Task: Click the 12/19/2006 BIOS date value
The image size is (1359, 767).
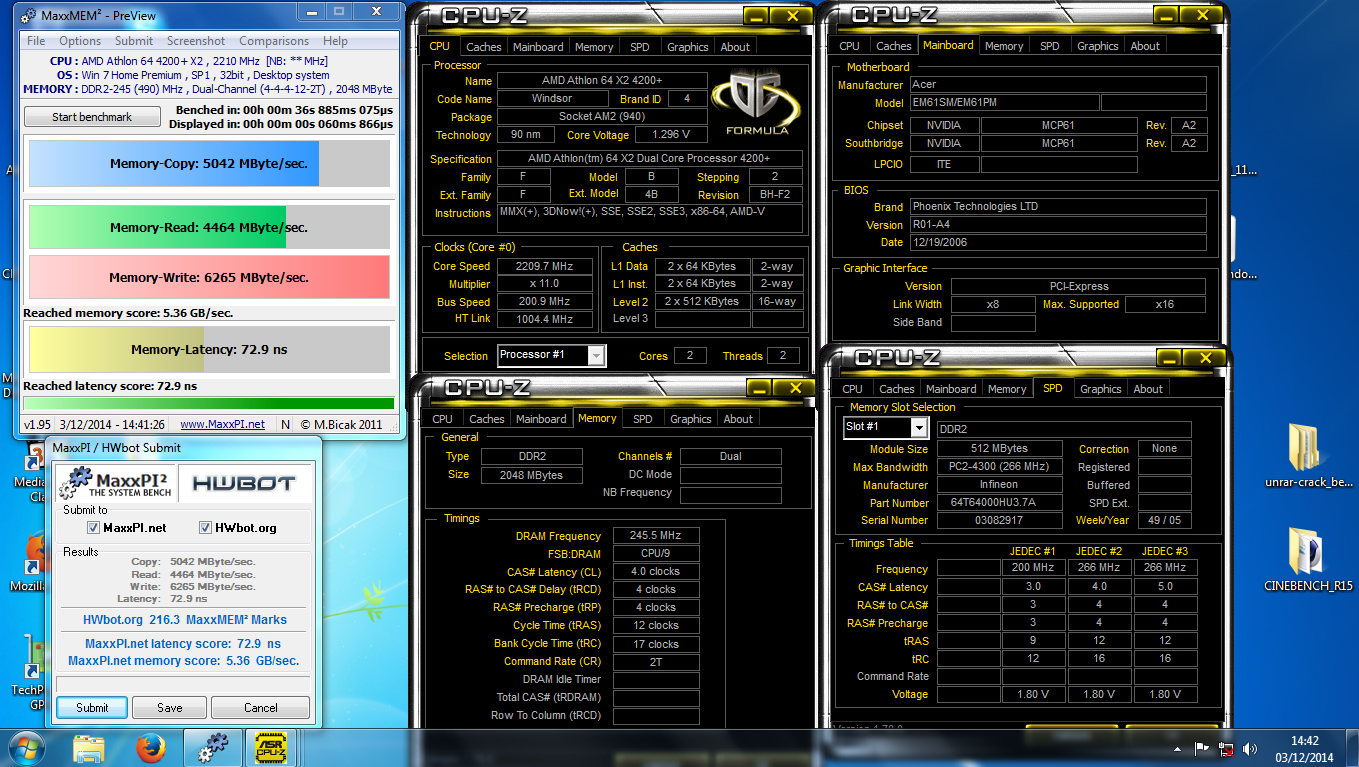Action: (x=1058, y=242)
